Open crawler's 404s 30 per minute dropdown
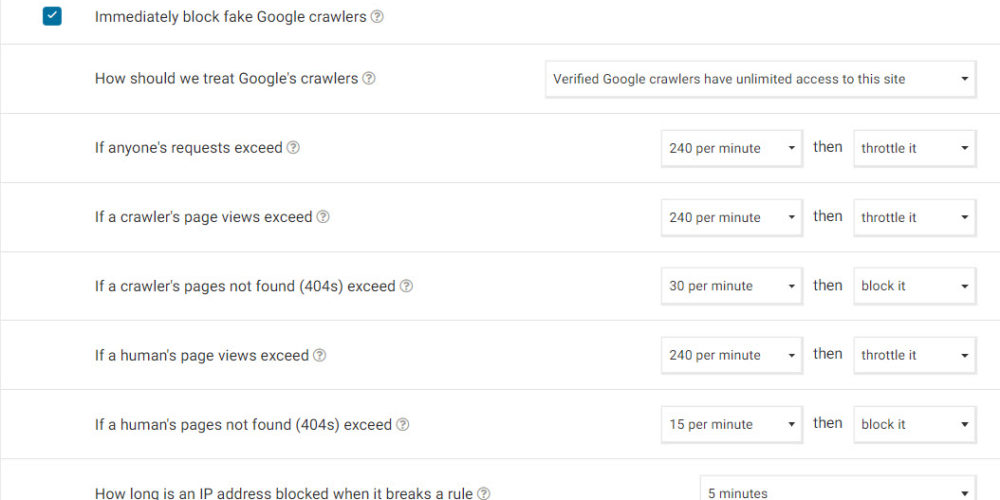Screen dimensions: 1000x500 [731, 286]
